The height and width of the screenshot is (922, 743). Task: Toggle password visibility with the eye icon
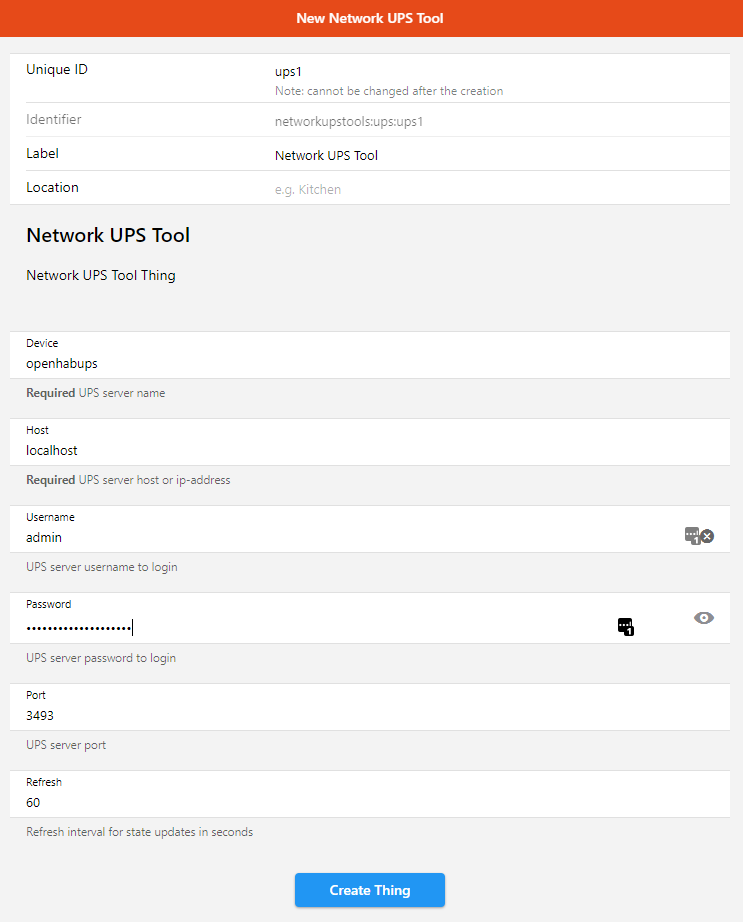tap(704, 618)
